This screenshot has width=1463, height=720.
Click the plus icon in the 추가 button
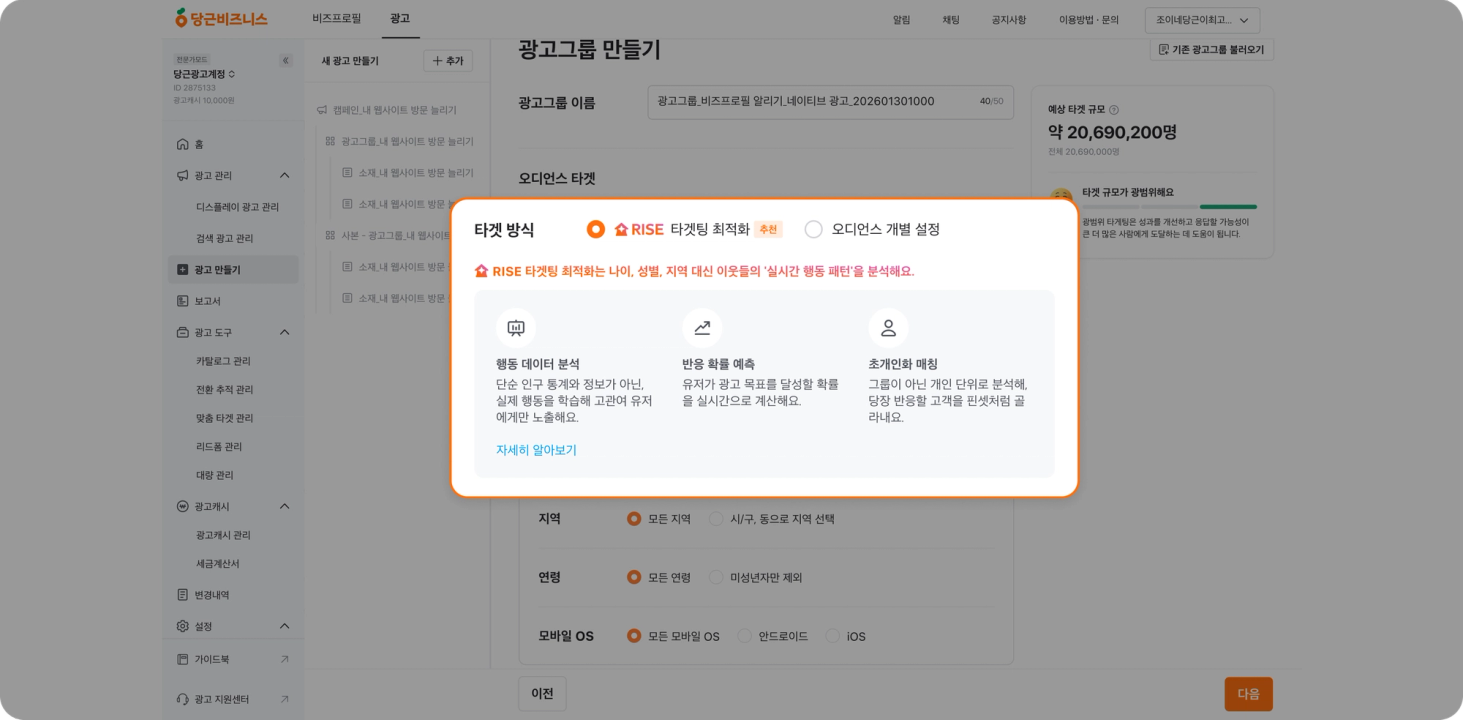point(437,61)
